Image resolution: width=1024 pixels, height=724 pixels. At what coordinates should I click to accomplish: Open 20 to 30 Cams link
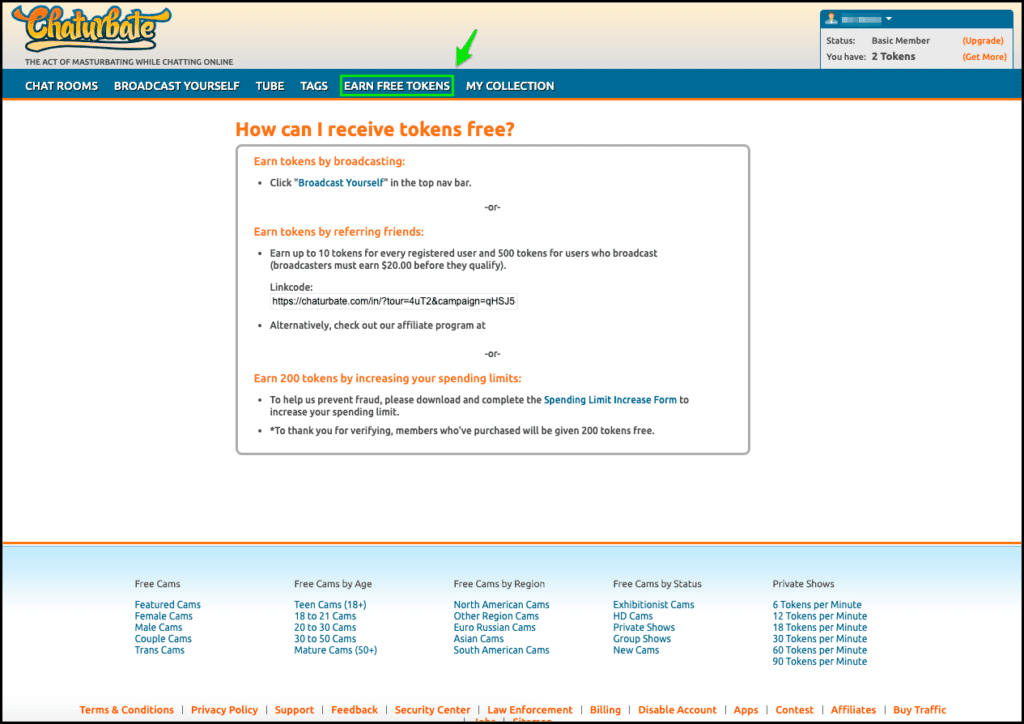pyautogui.click(x=325, y=627)
